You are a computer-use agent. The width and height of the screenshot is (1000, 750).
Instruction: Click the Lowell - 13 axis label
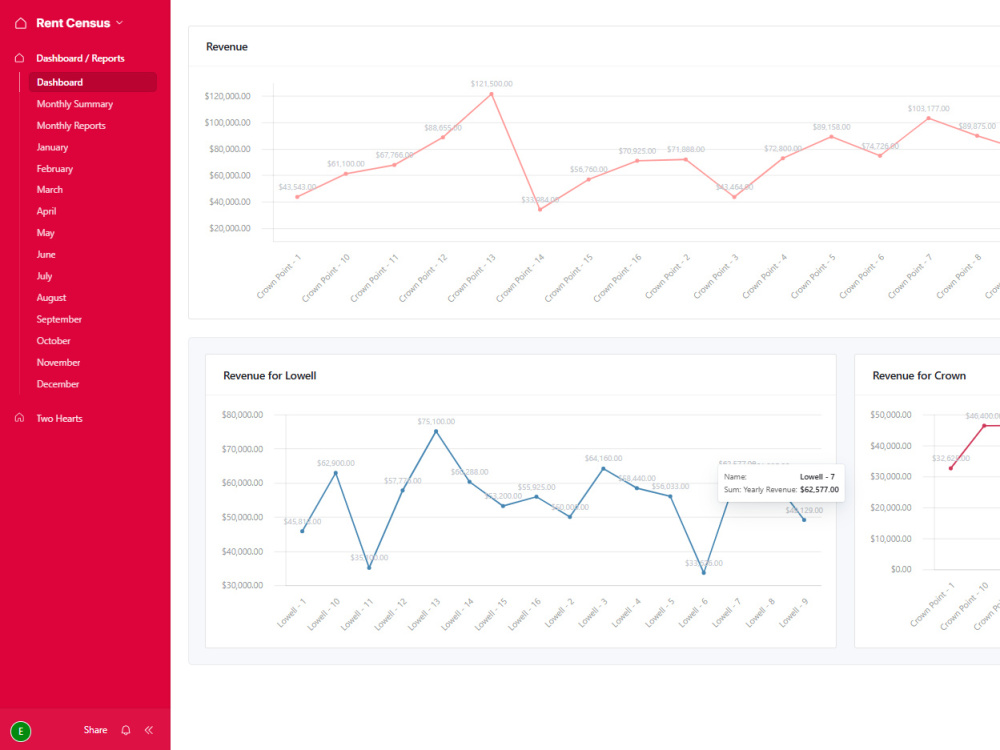point(425,615)
